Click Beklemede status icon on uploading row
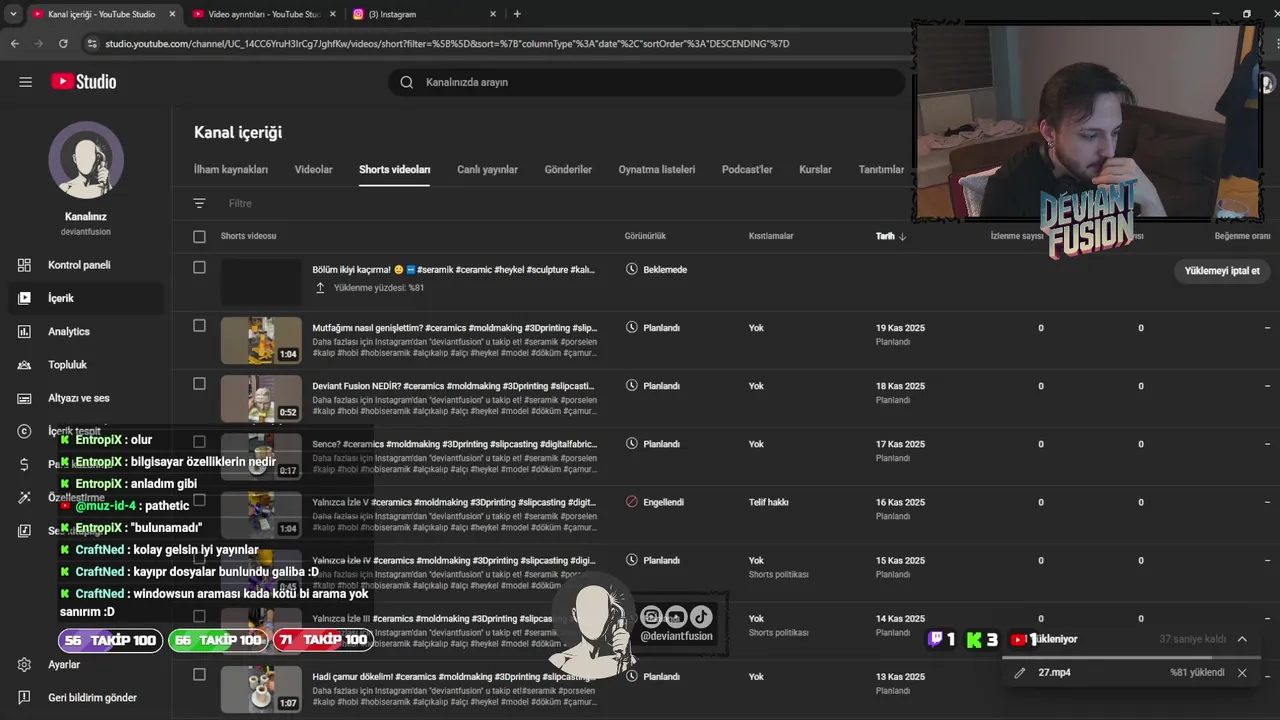Viewport: 1280px width, 720px height. point(631,269)
